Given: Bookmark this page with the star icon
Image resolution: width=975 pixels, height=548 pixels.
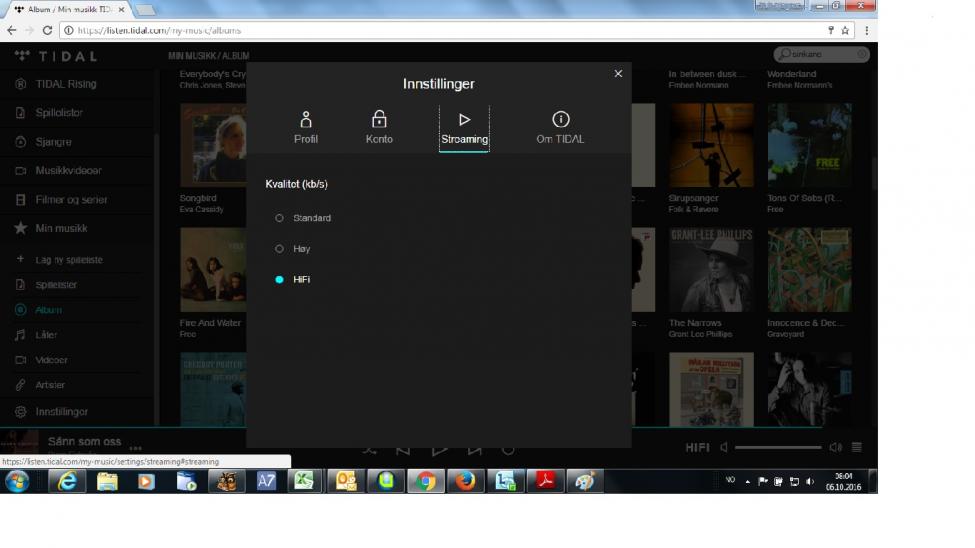Looking at the screenshot, I should [x=845, y=30].
